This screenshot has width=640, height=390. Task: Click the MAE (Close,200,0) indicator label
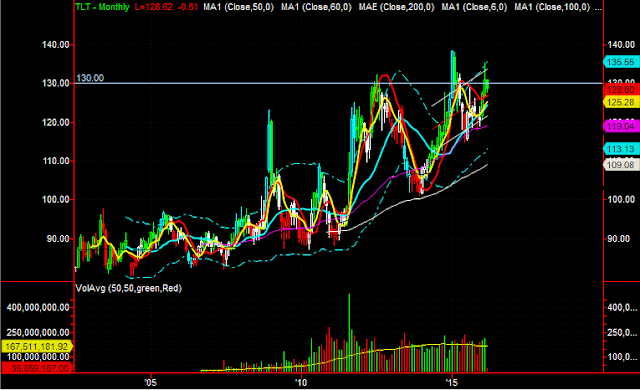(396, 7)
